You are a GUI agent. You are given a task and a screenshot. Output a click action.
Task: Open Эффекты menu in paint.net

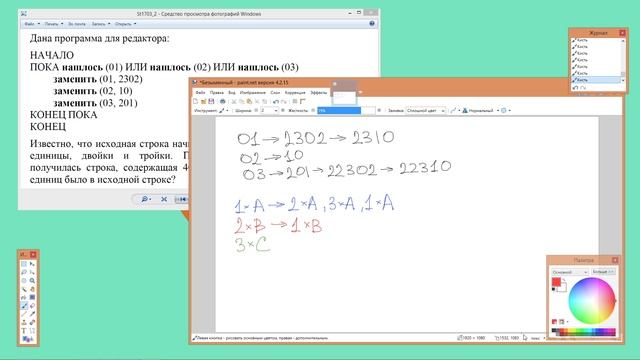pyautogui.click(x=318, y=93)
